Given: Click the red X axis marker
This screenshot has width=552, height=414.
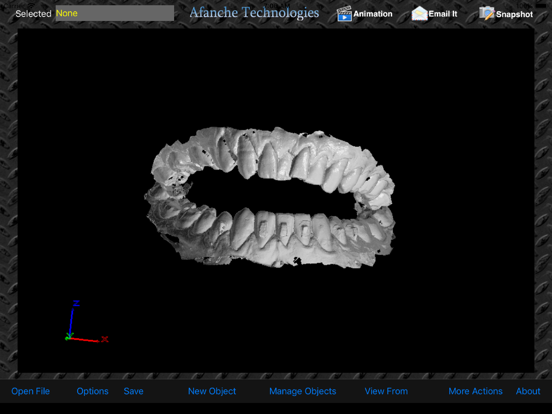Looking at the screenshot, I should click(x=105, y=339).
